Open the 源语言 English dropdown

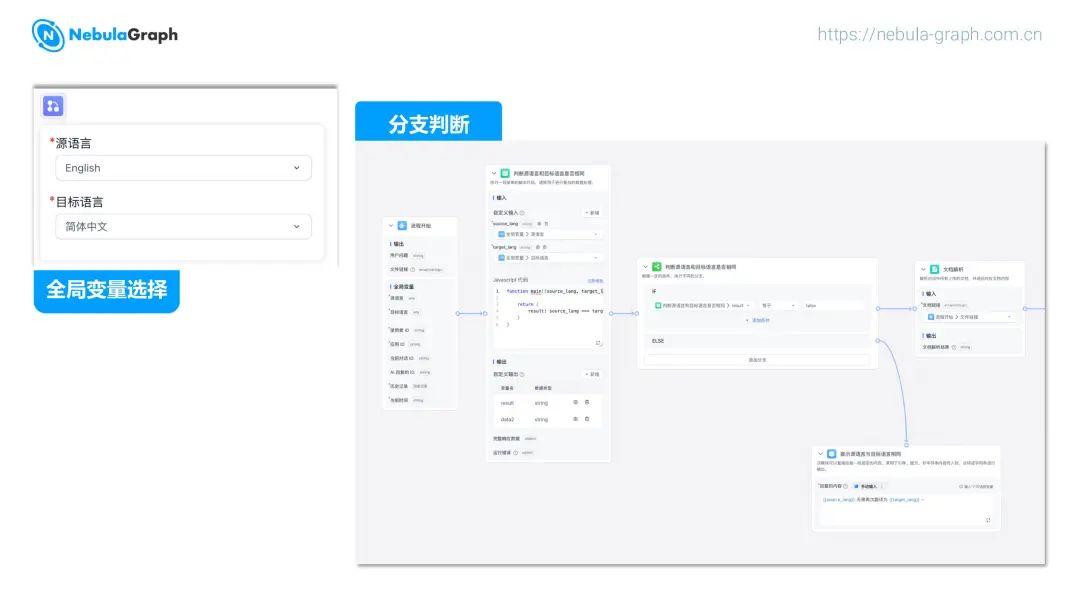(183, 168)
